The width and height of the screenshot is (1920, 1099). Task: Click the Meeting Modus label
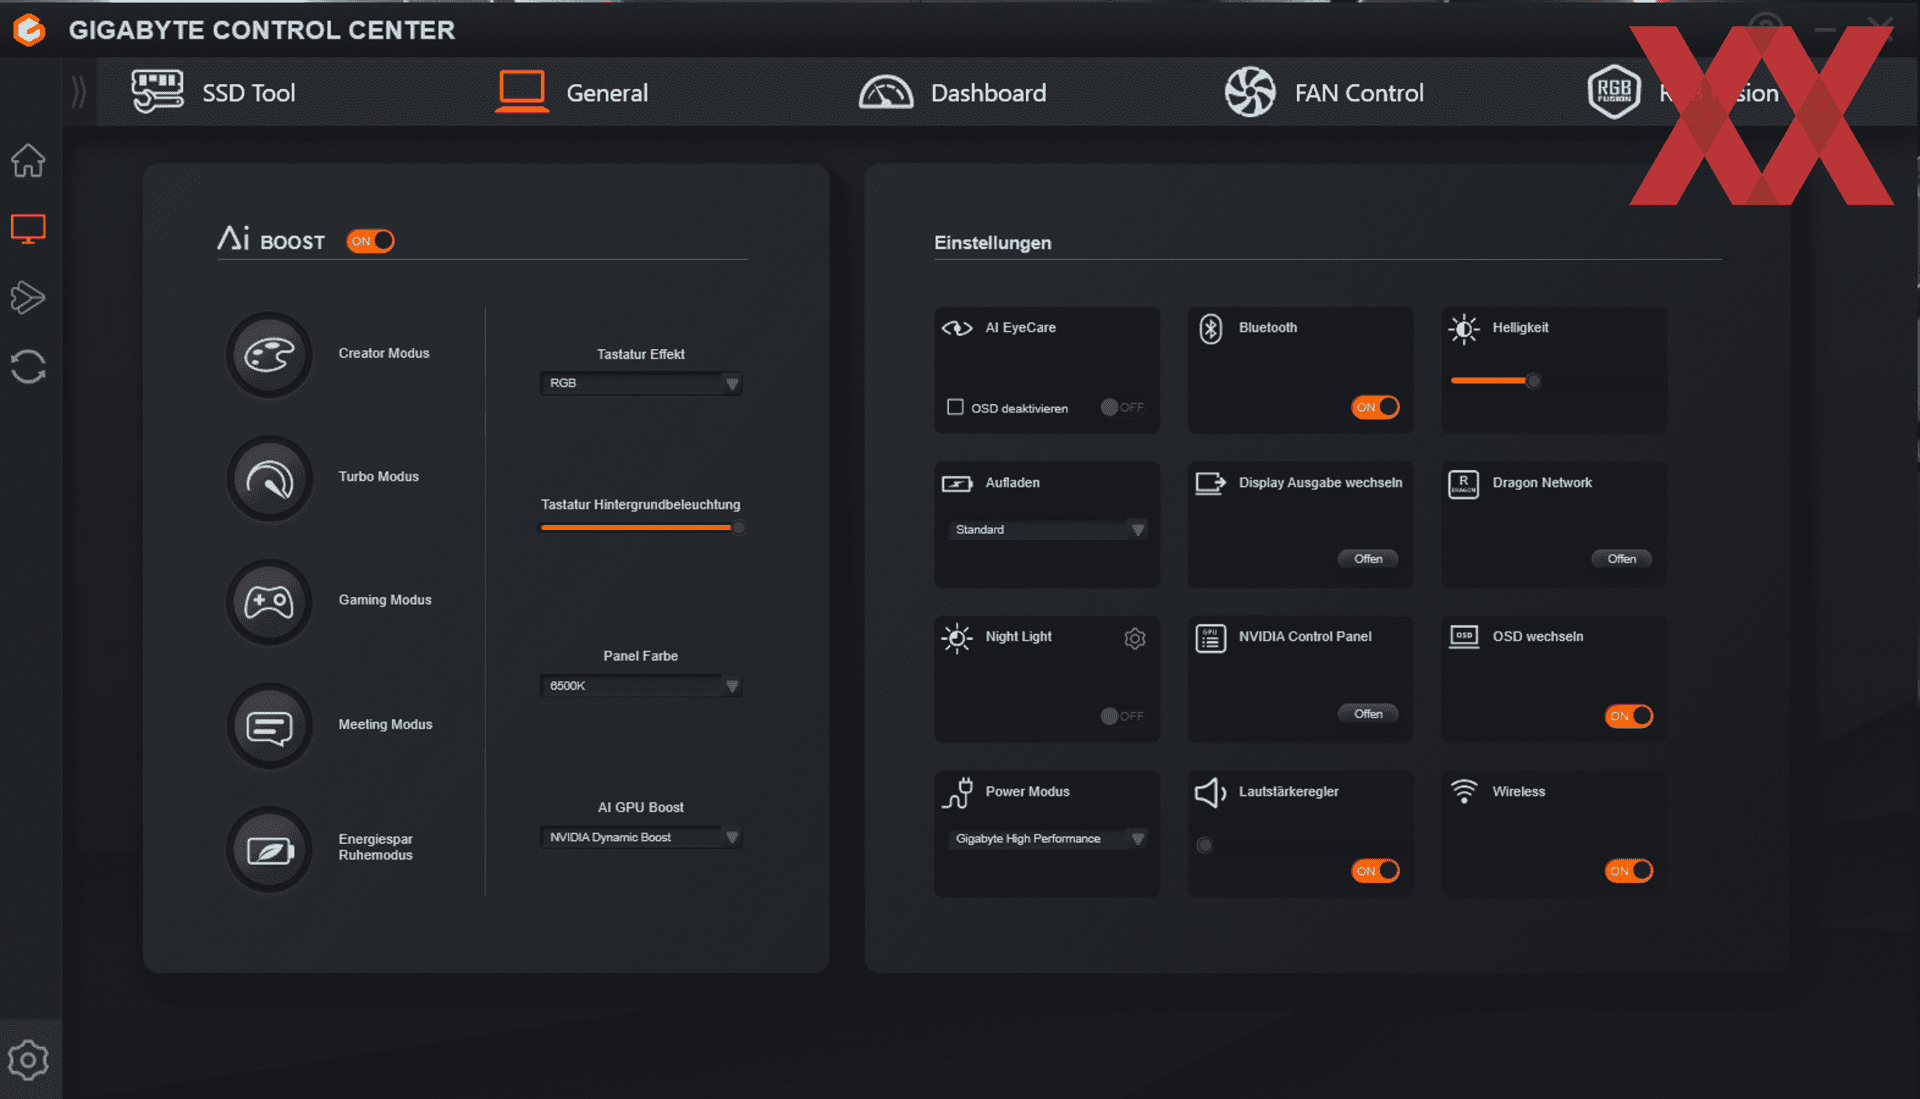386,725
